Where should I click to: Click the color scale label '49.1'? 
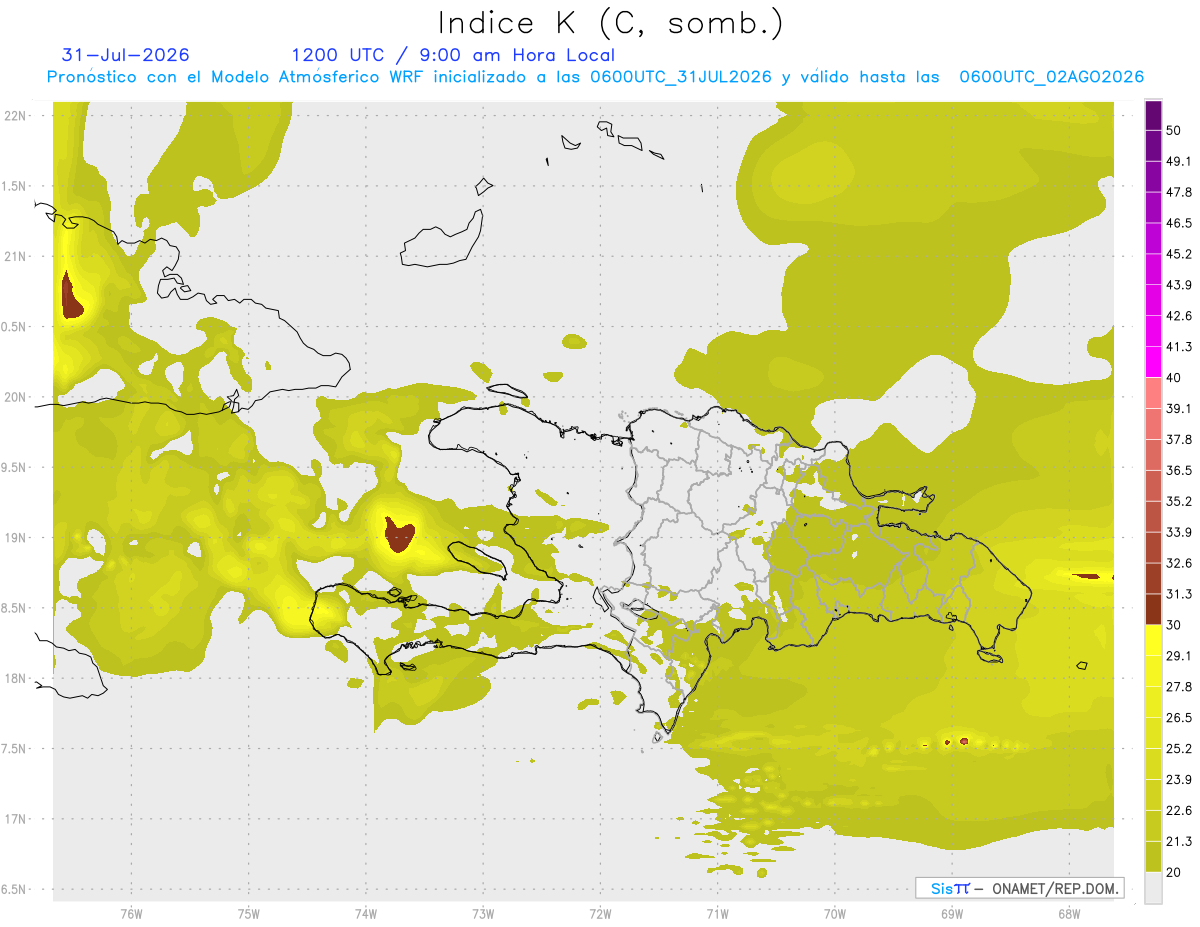point(1179,161)
